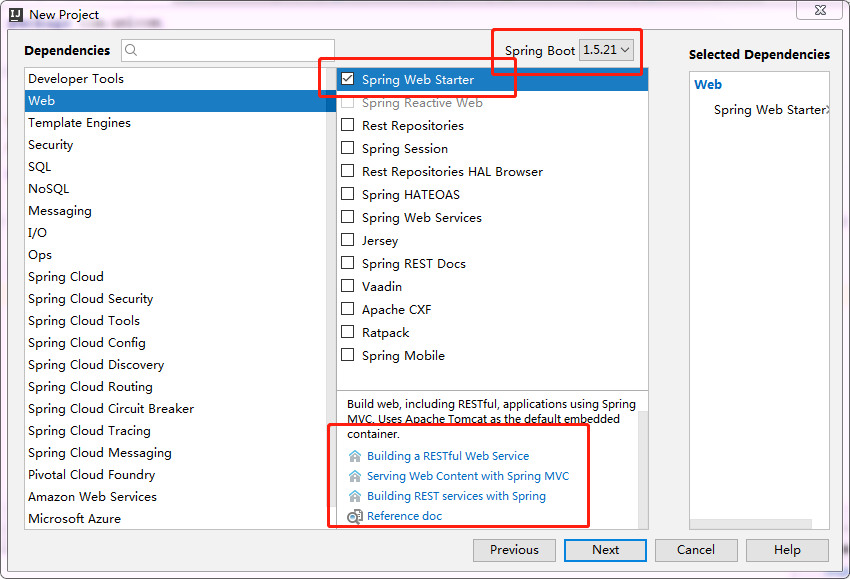850x579 pixels.
Task: Choose Pivotal Cloud Foundry category
Action: tap(176, 474)
